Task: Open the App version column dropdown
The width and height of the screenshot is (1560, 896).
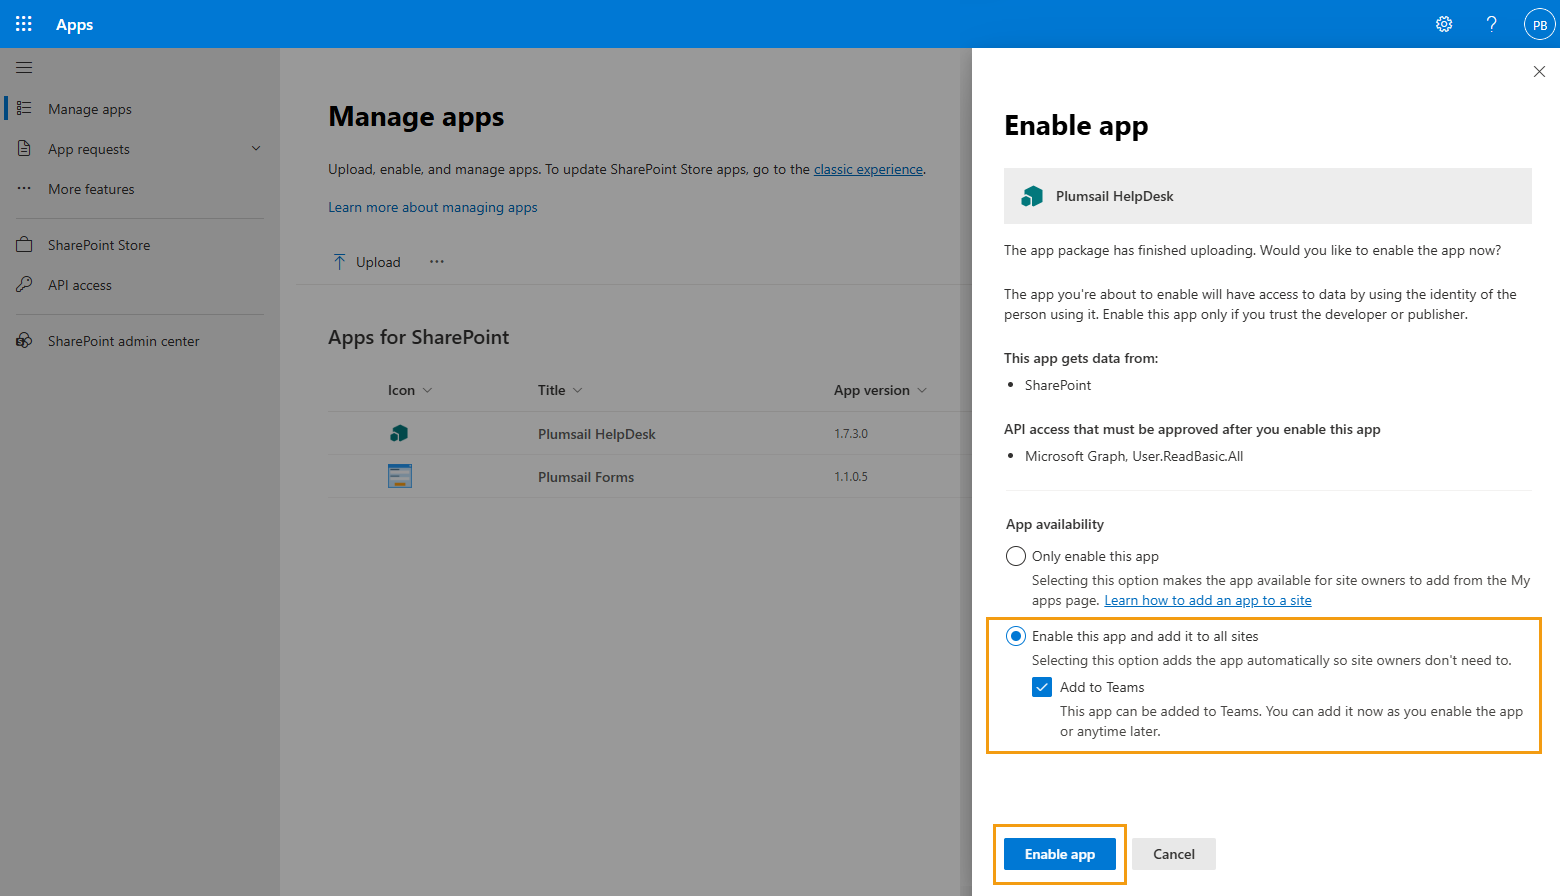Action: click(x=922, y=390)
